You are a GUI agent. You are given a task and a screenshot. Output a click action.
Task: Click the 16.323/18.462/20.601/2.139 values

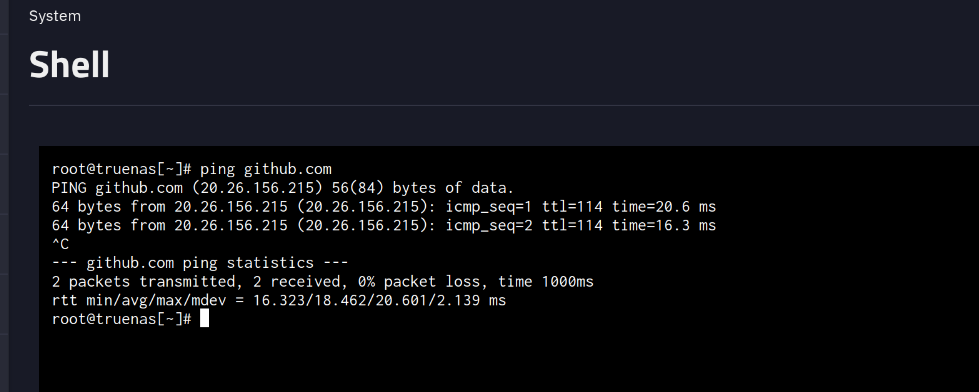[367, 300]
